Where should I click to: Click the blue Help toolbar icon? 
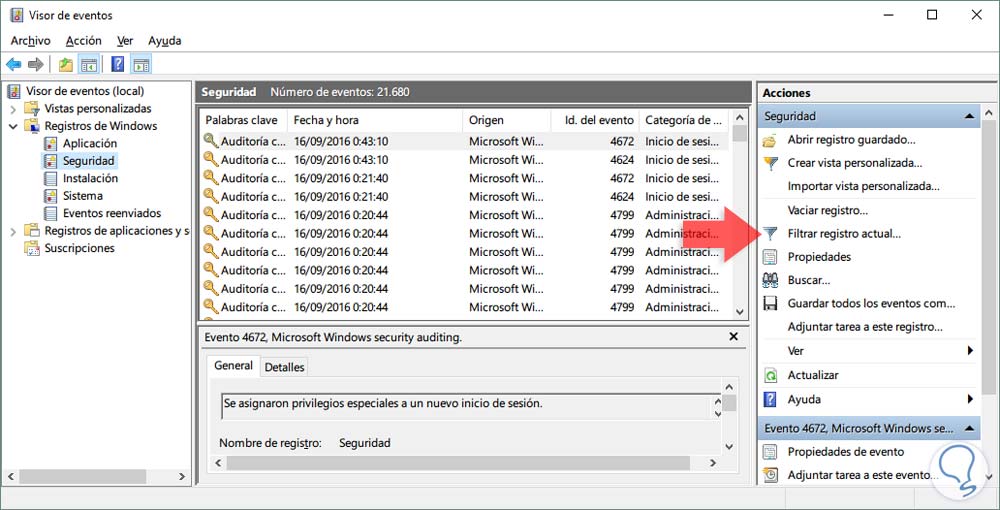click(117, 65)
